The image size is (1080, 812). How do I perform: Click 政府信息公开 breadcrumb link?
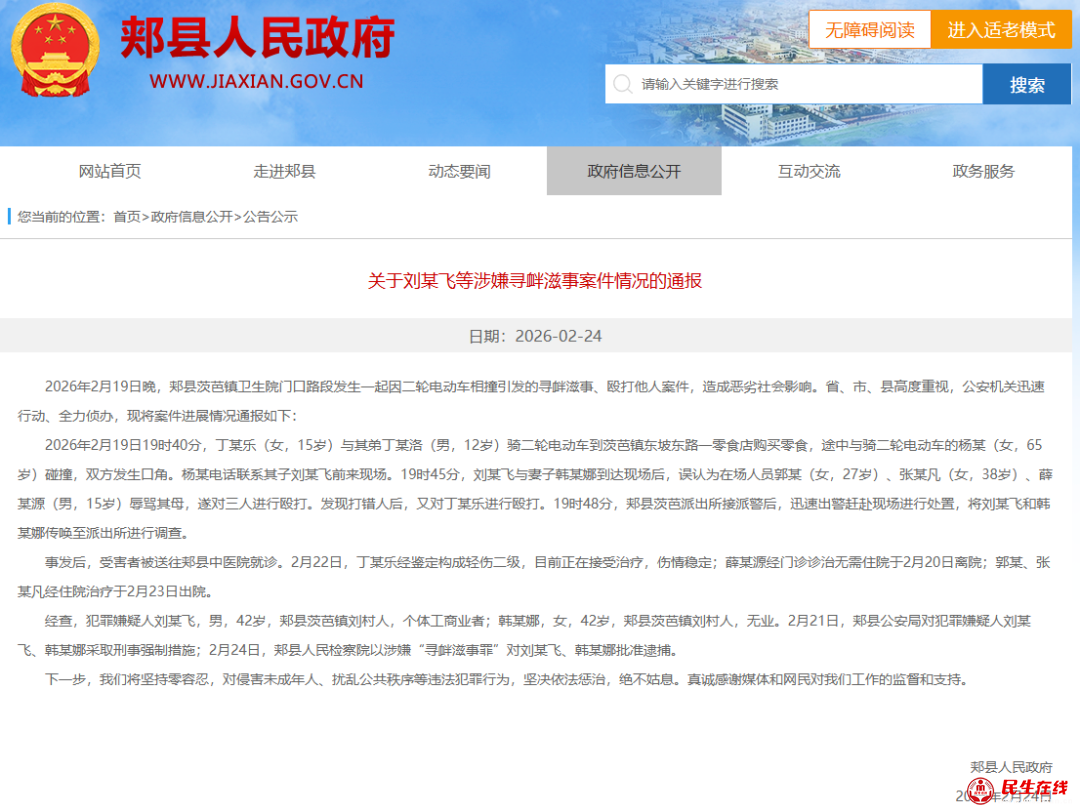(191, 216)
